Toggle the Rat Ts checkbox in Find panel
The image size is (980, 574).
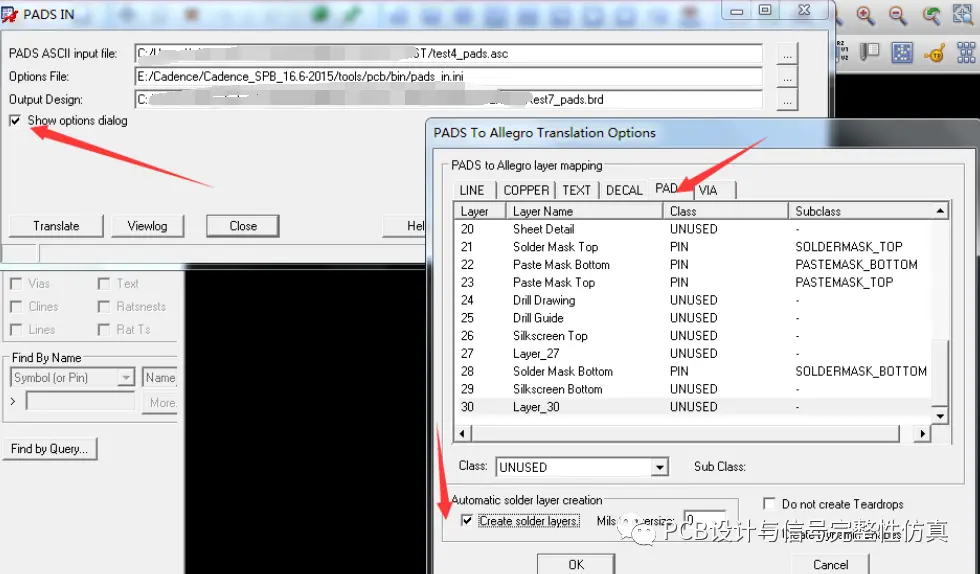click(x=104, y=330)
